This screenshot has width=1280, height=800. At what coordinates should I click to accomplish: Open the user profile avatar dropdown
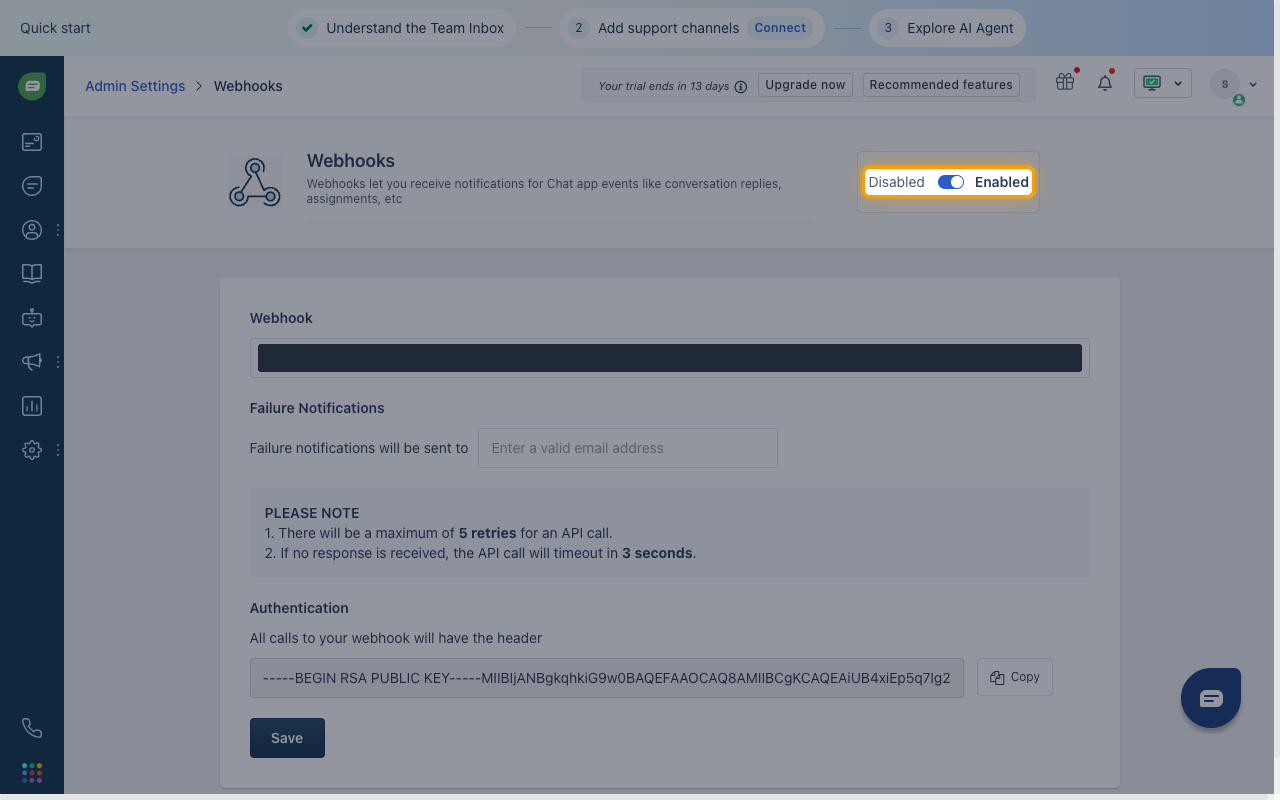(x=1233, y=85)
